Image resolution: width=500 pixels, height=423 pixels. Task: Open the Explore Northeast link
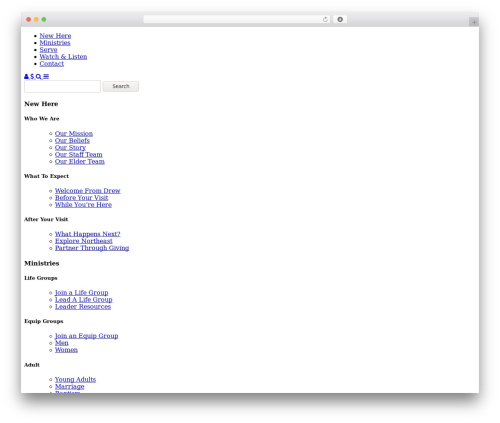click(84, 241)
